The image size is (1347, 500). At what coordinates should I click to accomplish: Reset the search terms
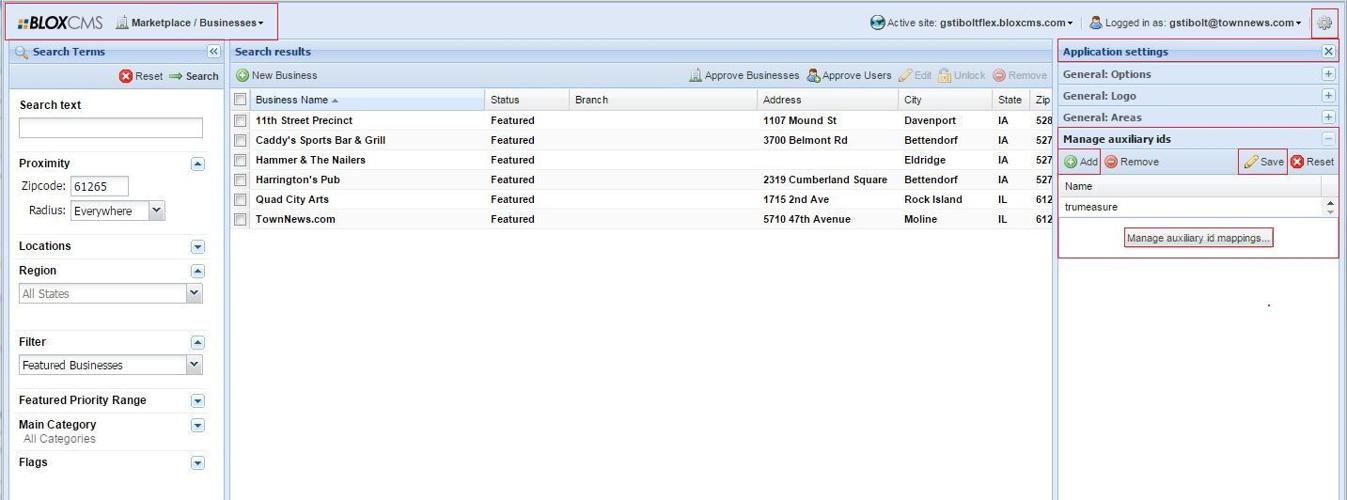pyautogui.click(x=141, y=76)
